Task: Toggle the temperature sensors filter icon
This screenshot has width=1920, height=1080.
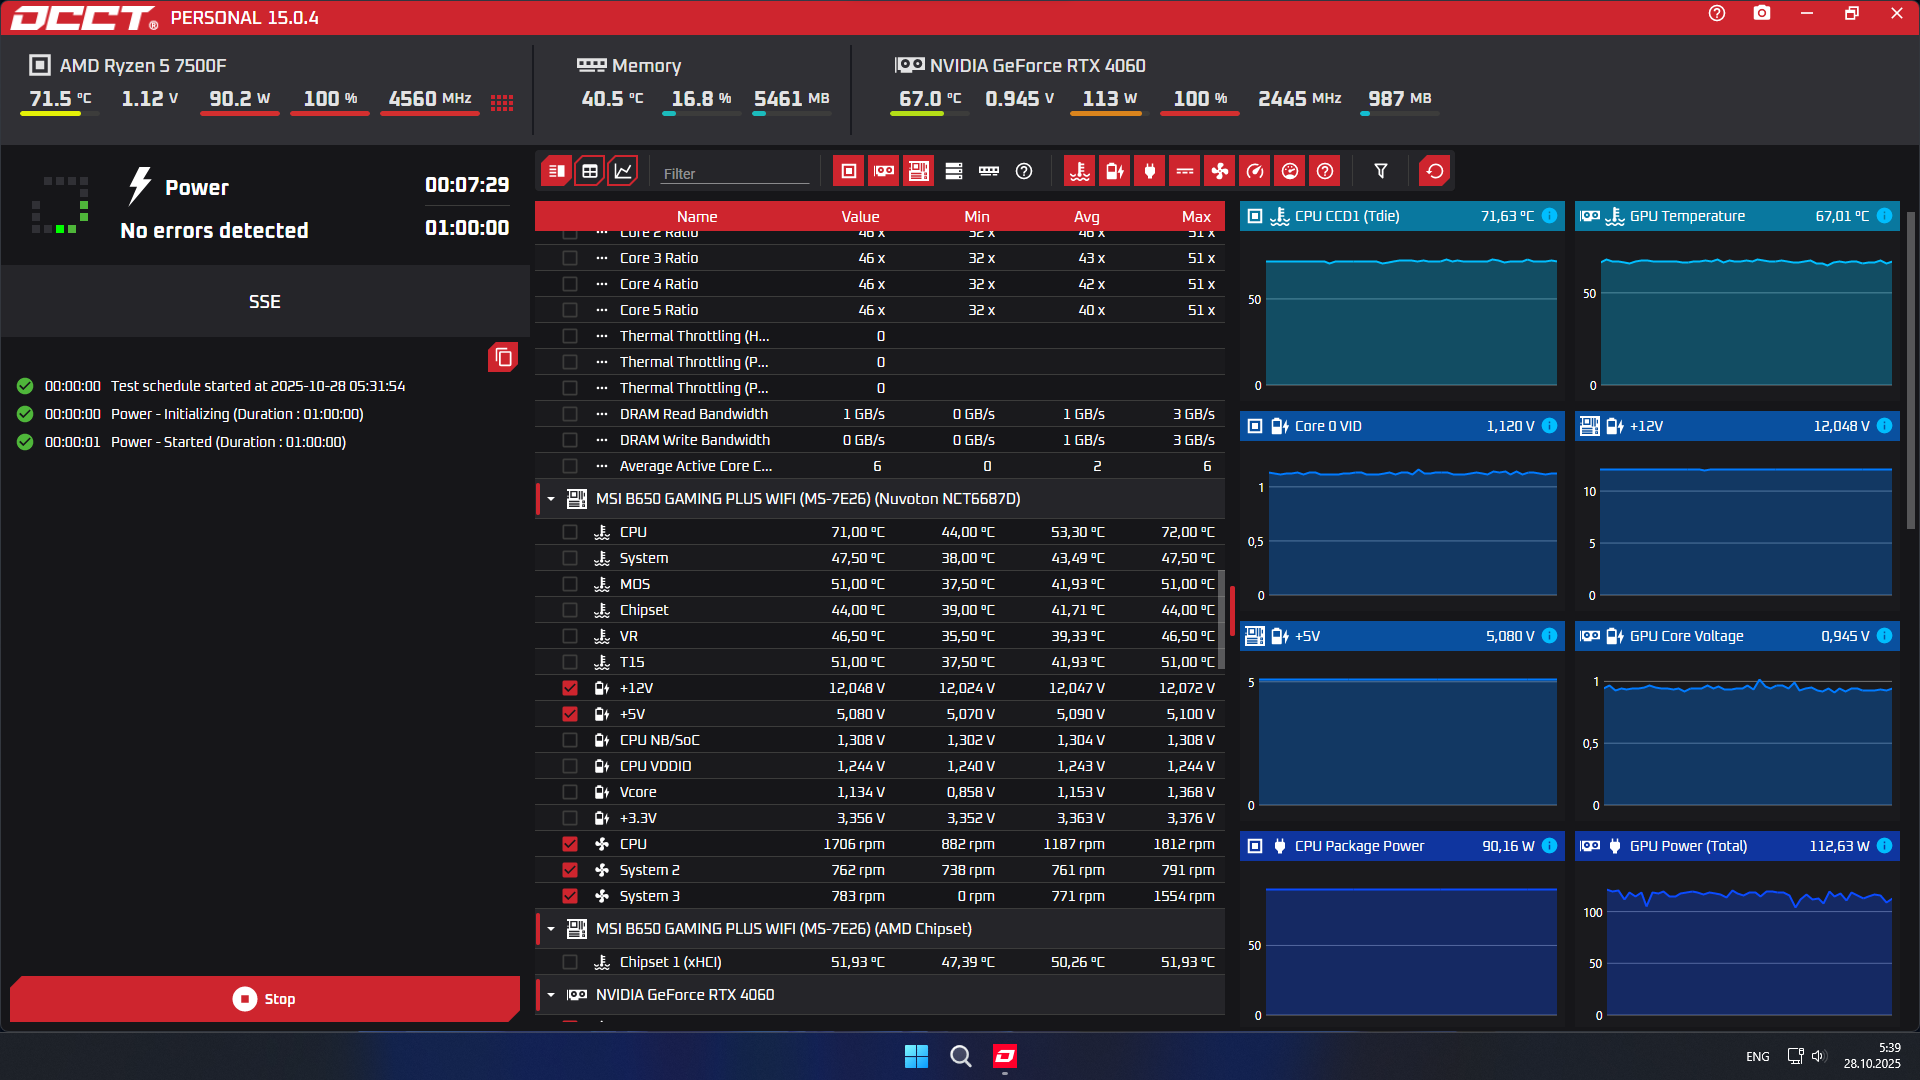Action: 1079,171
